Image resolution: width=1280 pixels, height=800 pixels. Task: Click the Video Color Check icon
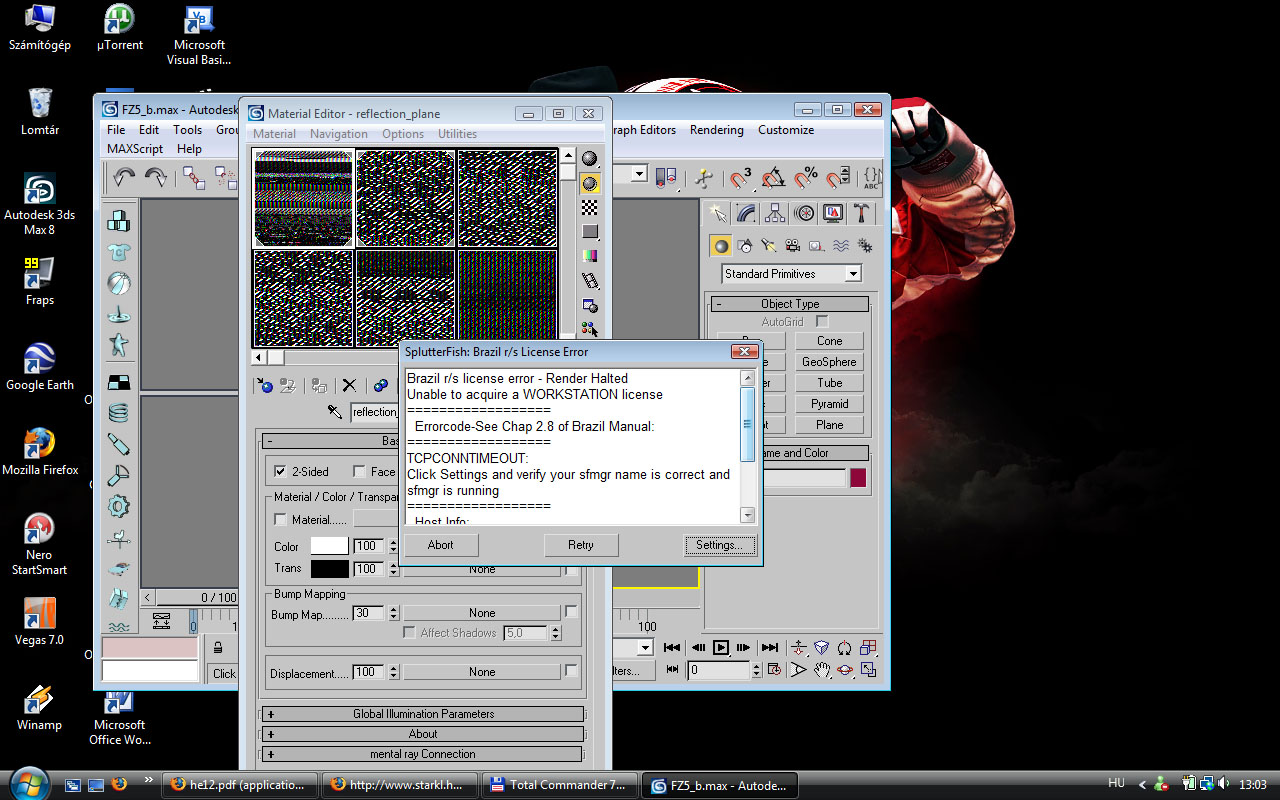tap(590, 256)
